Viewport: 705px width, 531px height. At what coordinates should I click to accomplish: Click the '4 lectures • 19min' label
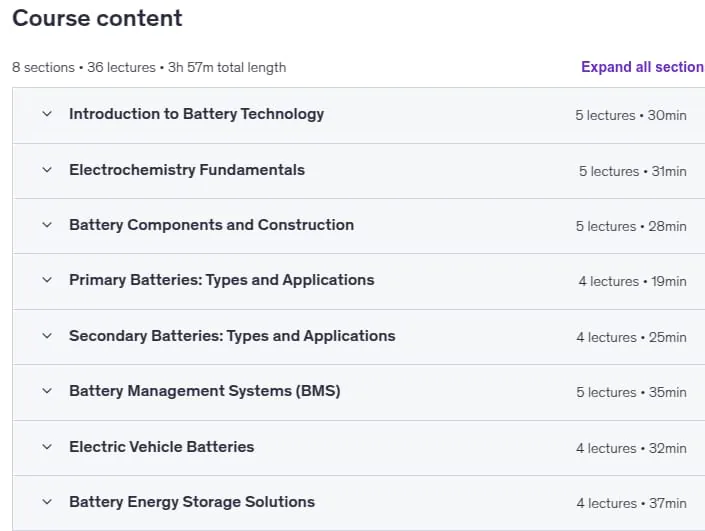[633, 281]
